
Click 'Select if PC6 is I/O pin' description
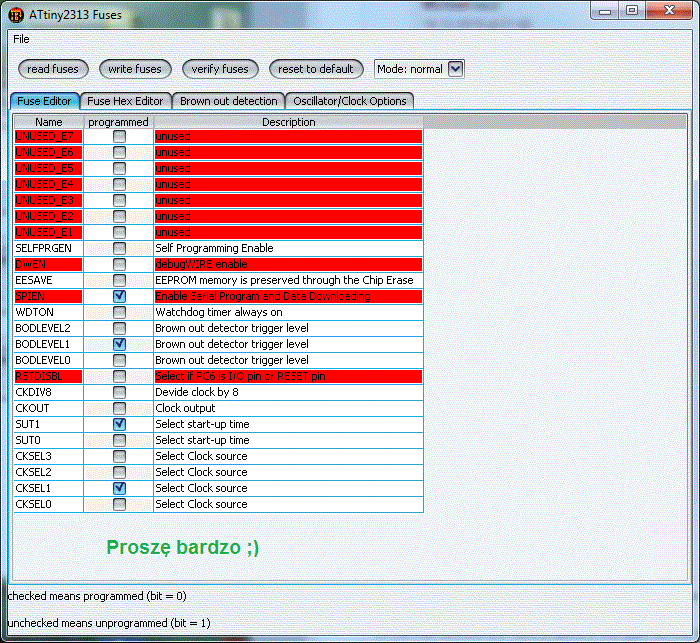[288, 376]
